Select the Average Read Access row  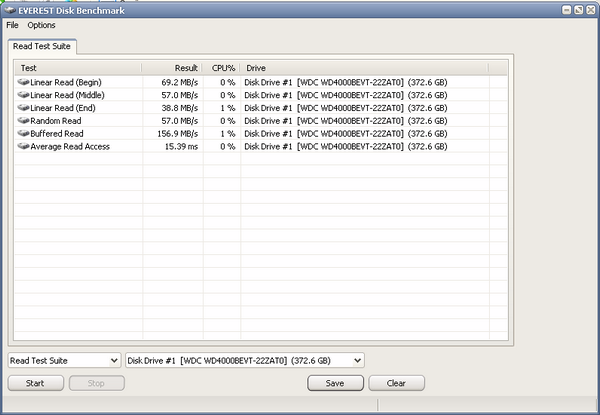(x=261, y=146)
